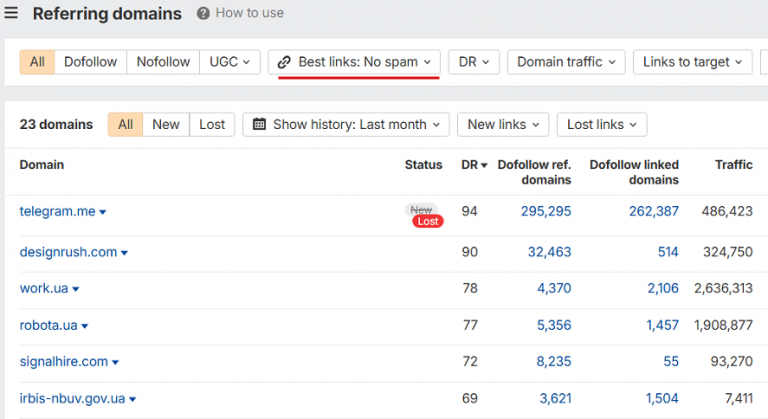Open the New links dropdown
Viewport: 768px width, 419px height.
tap(503, 124)
